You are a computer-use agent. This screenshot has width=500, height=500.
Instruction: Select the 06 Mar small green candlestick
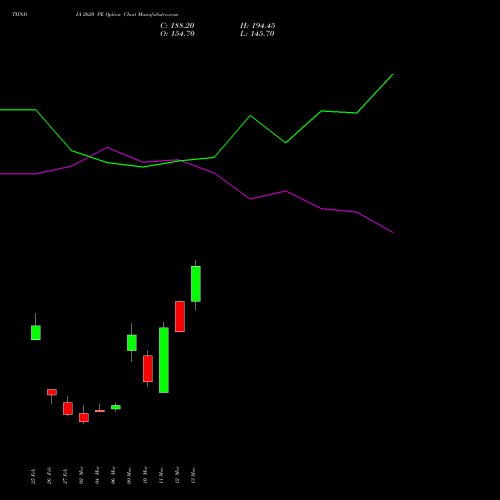116,407
